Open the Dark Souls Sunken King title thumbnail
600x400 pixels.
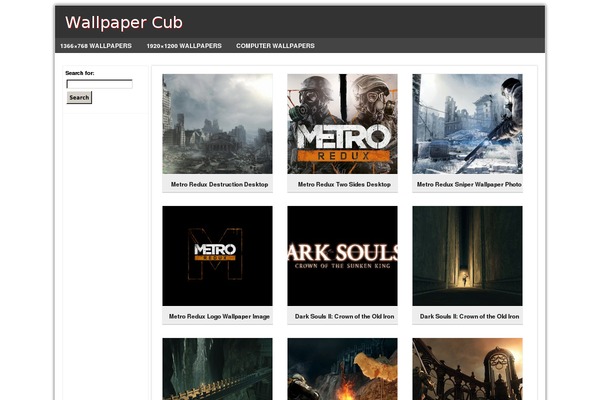coord(342,256)
